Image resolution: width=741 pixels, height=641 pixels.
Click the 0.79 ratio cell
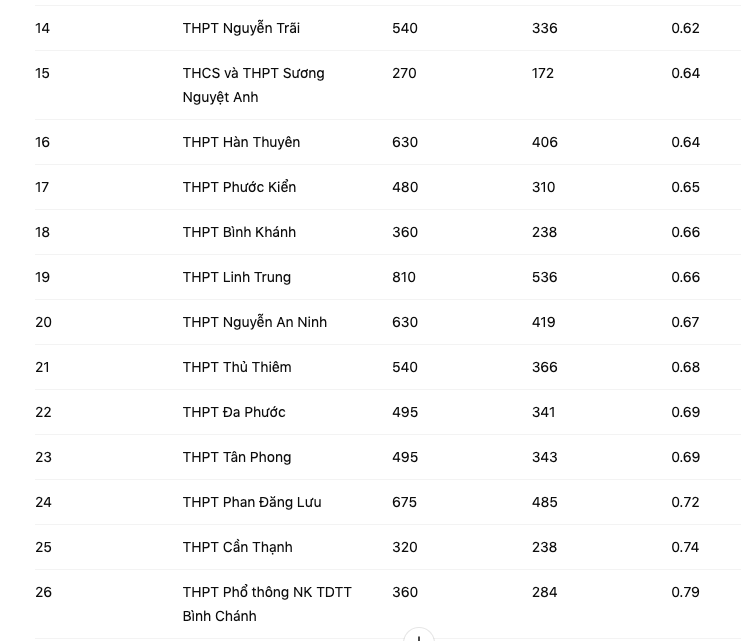pyautogui.click(x=685, y=592)
